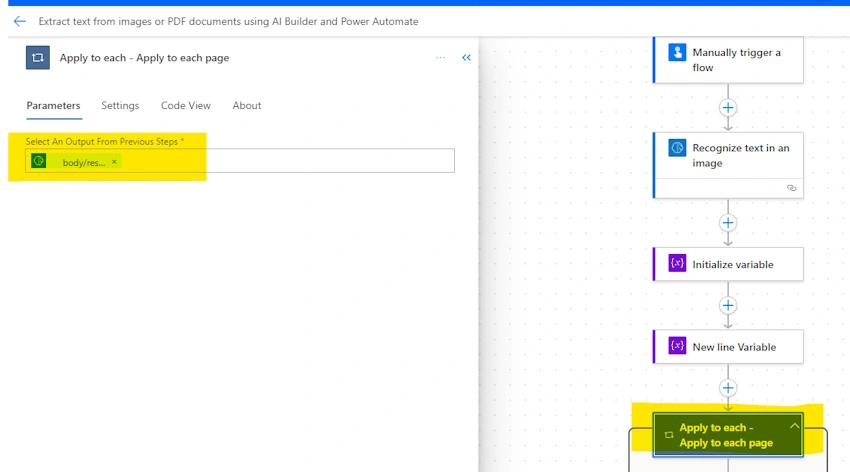Viewport: 850px width, 472px height.
Task: Click the loop icon on Apply to each card
Action: tap(669, 435)
